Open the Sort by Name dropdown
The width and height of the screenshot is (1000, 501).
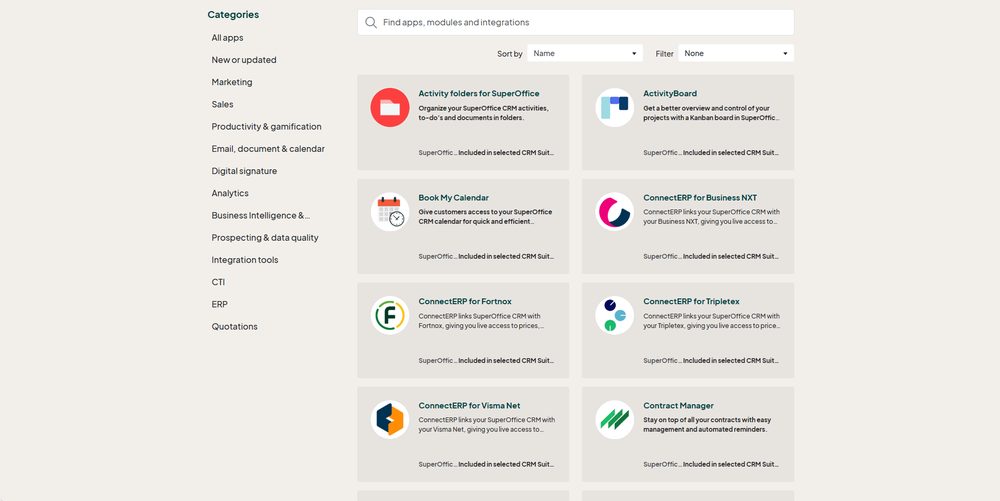point(585,54)
